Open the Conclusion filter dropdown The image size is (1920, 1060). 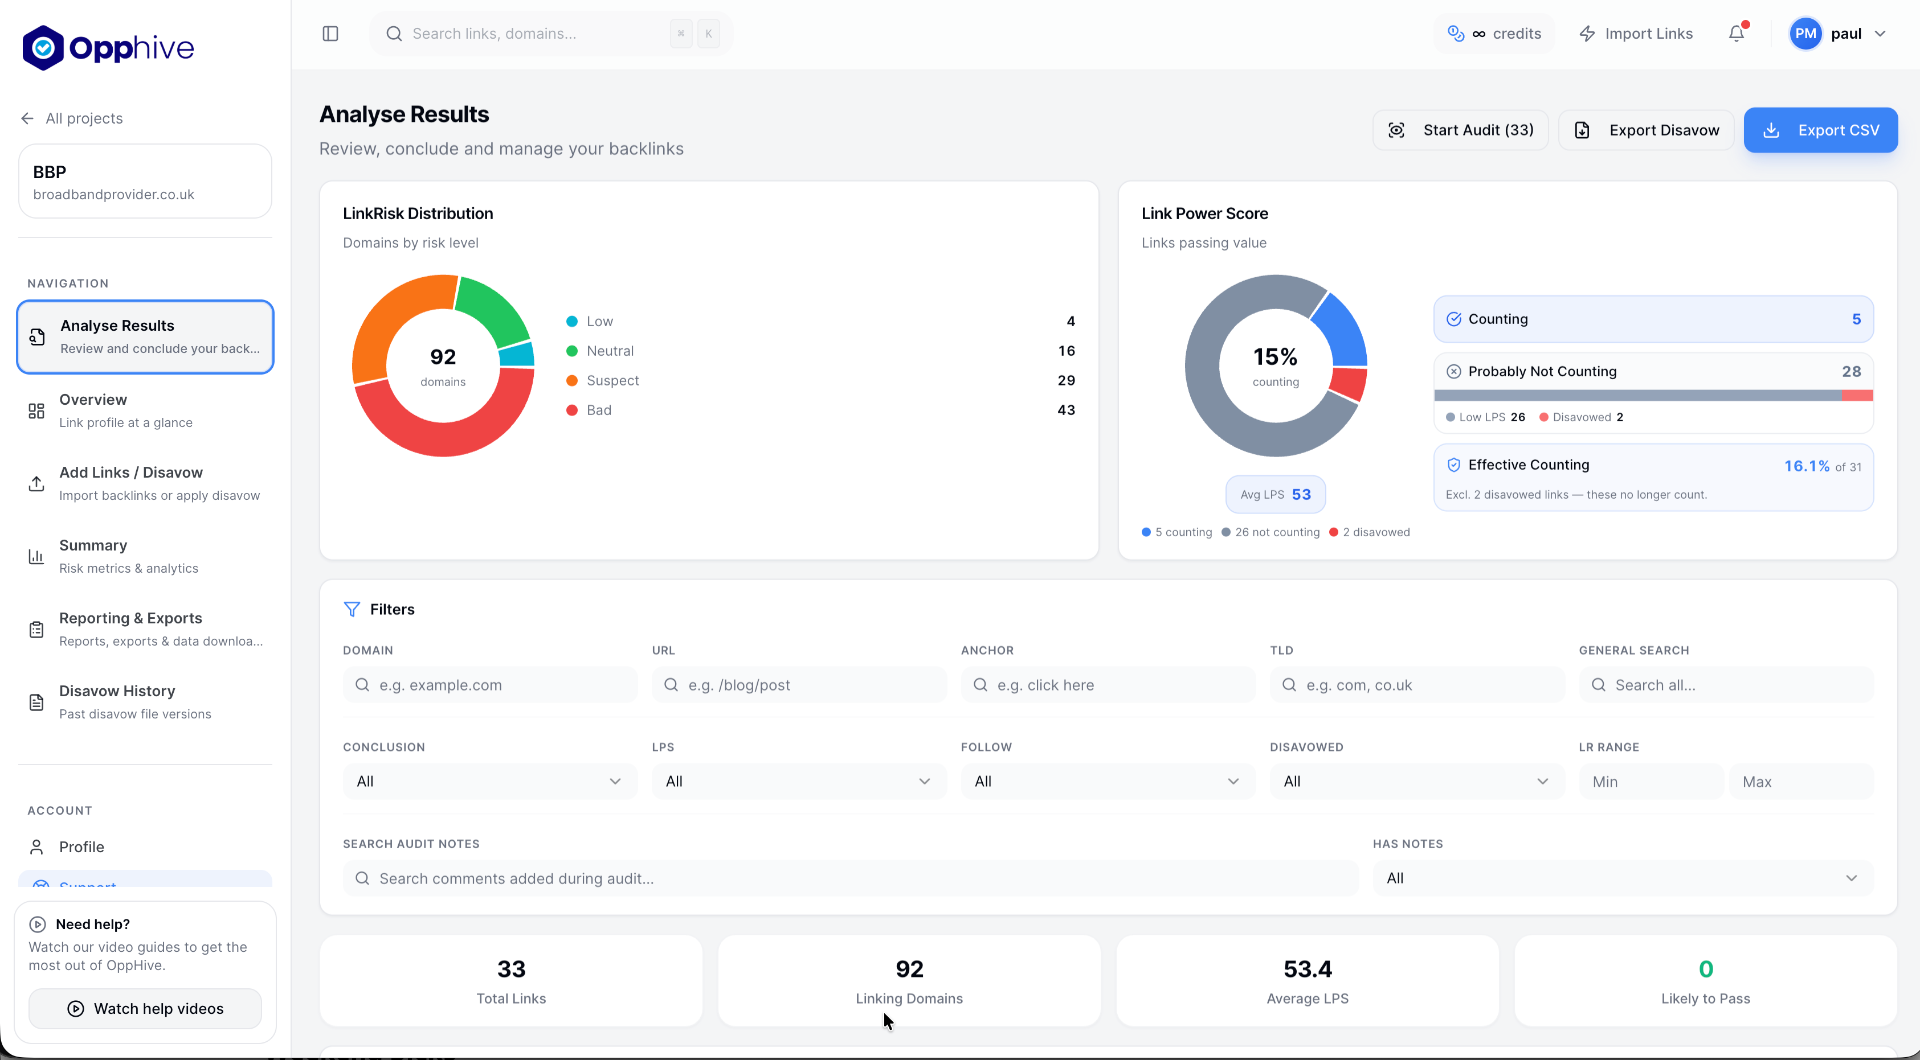(x=490, y=781)
